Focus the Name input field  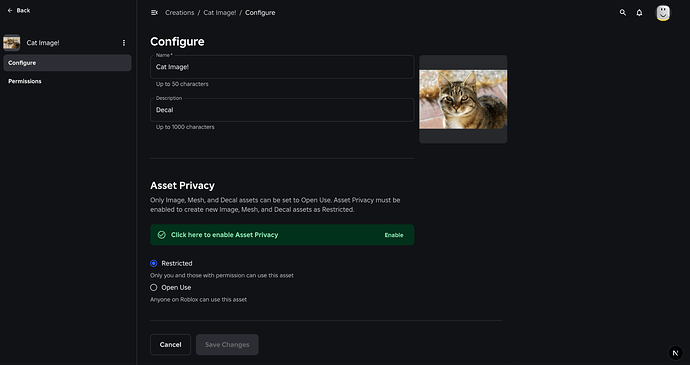click(282, 67)
